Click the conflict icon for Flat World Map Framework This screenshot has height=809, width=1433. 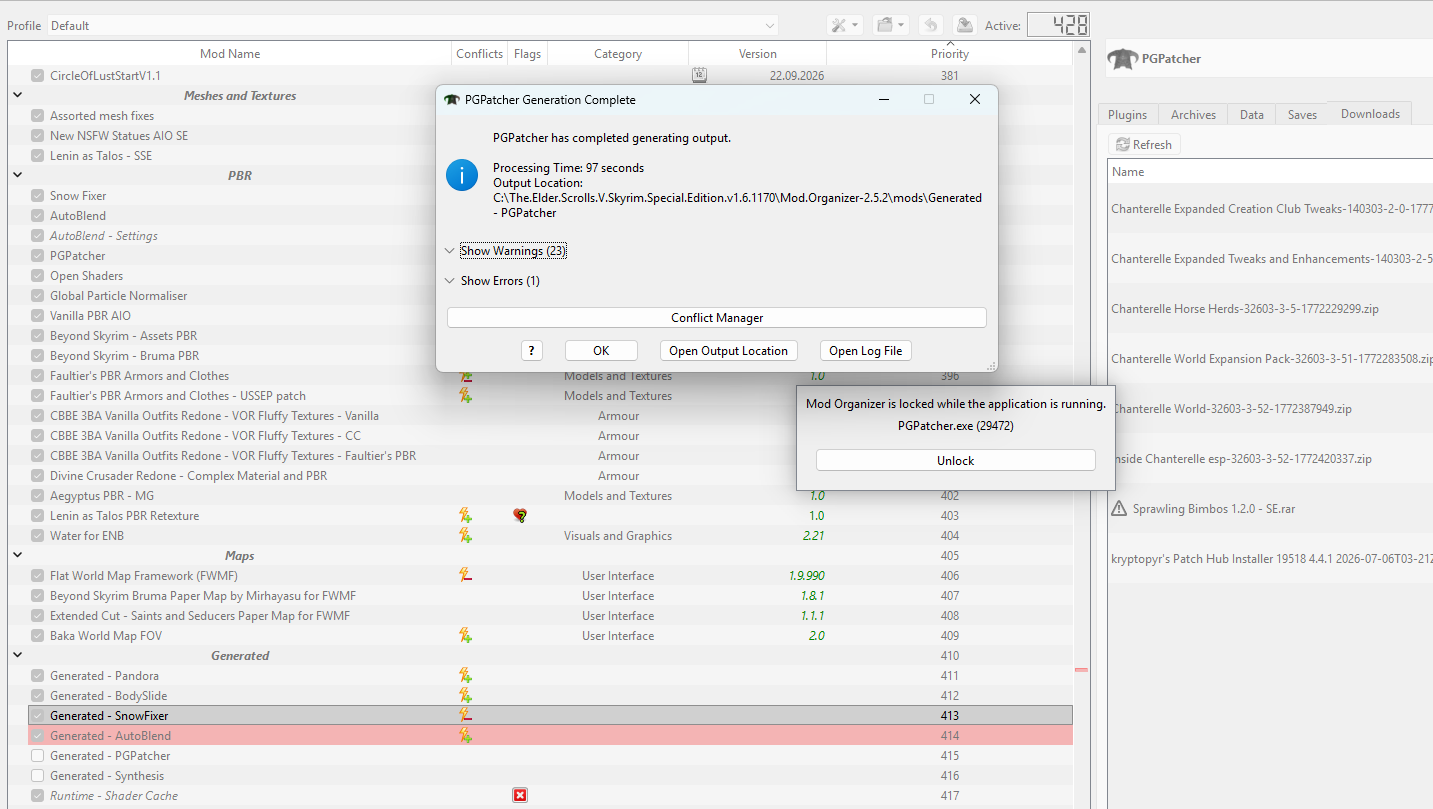465,576
